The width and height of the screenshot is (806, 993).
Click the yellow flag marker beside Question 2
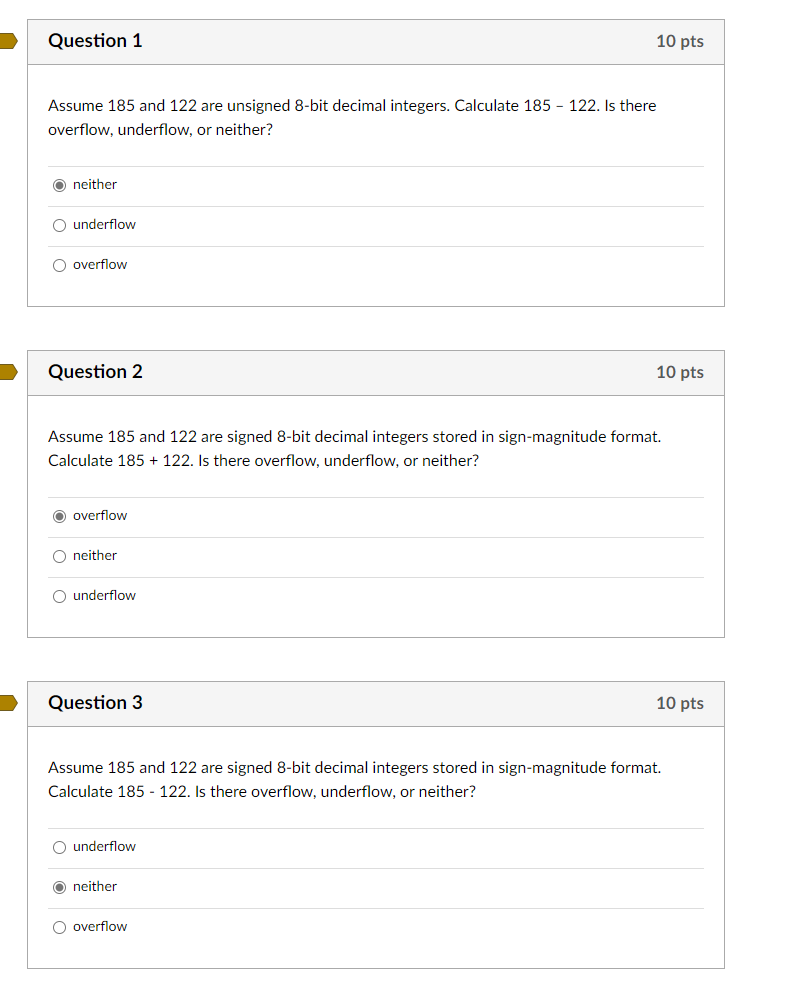[5, 372]
